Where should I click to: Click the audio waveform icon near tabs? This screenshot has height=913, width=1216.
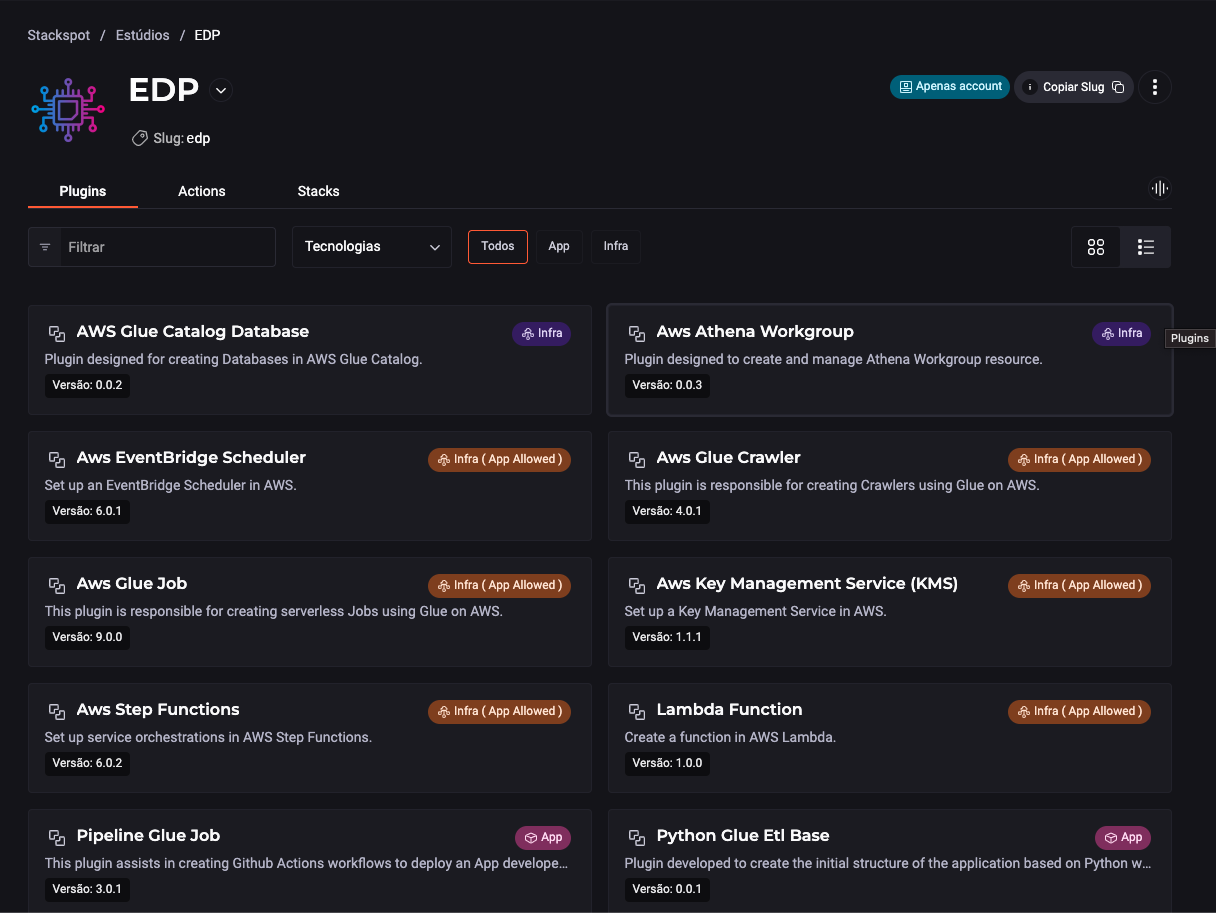pyautogui.click(x=1160, y=188)
